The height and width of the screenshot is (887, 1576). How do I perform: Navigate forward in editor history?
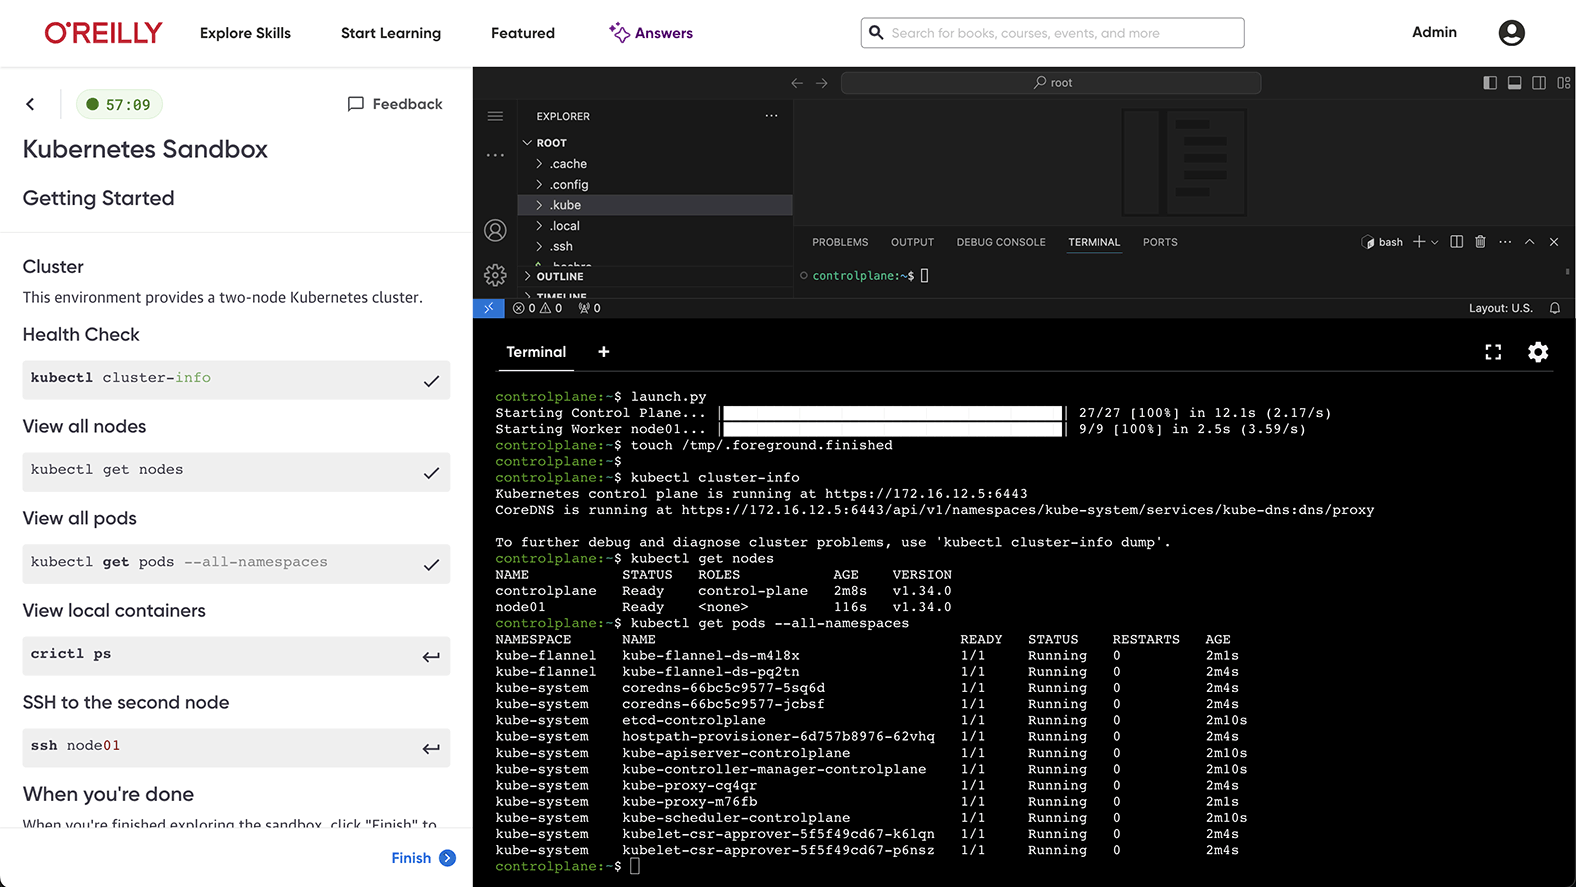822,83
